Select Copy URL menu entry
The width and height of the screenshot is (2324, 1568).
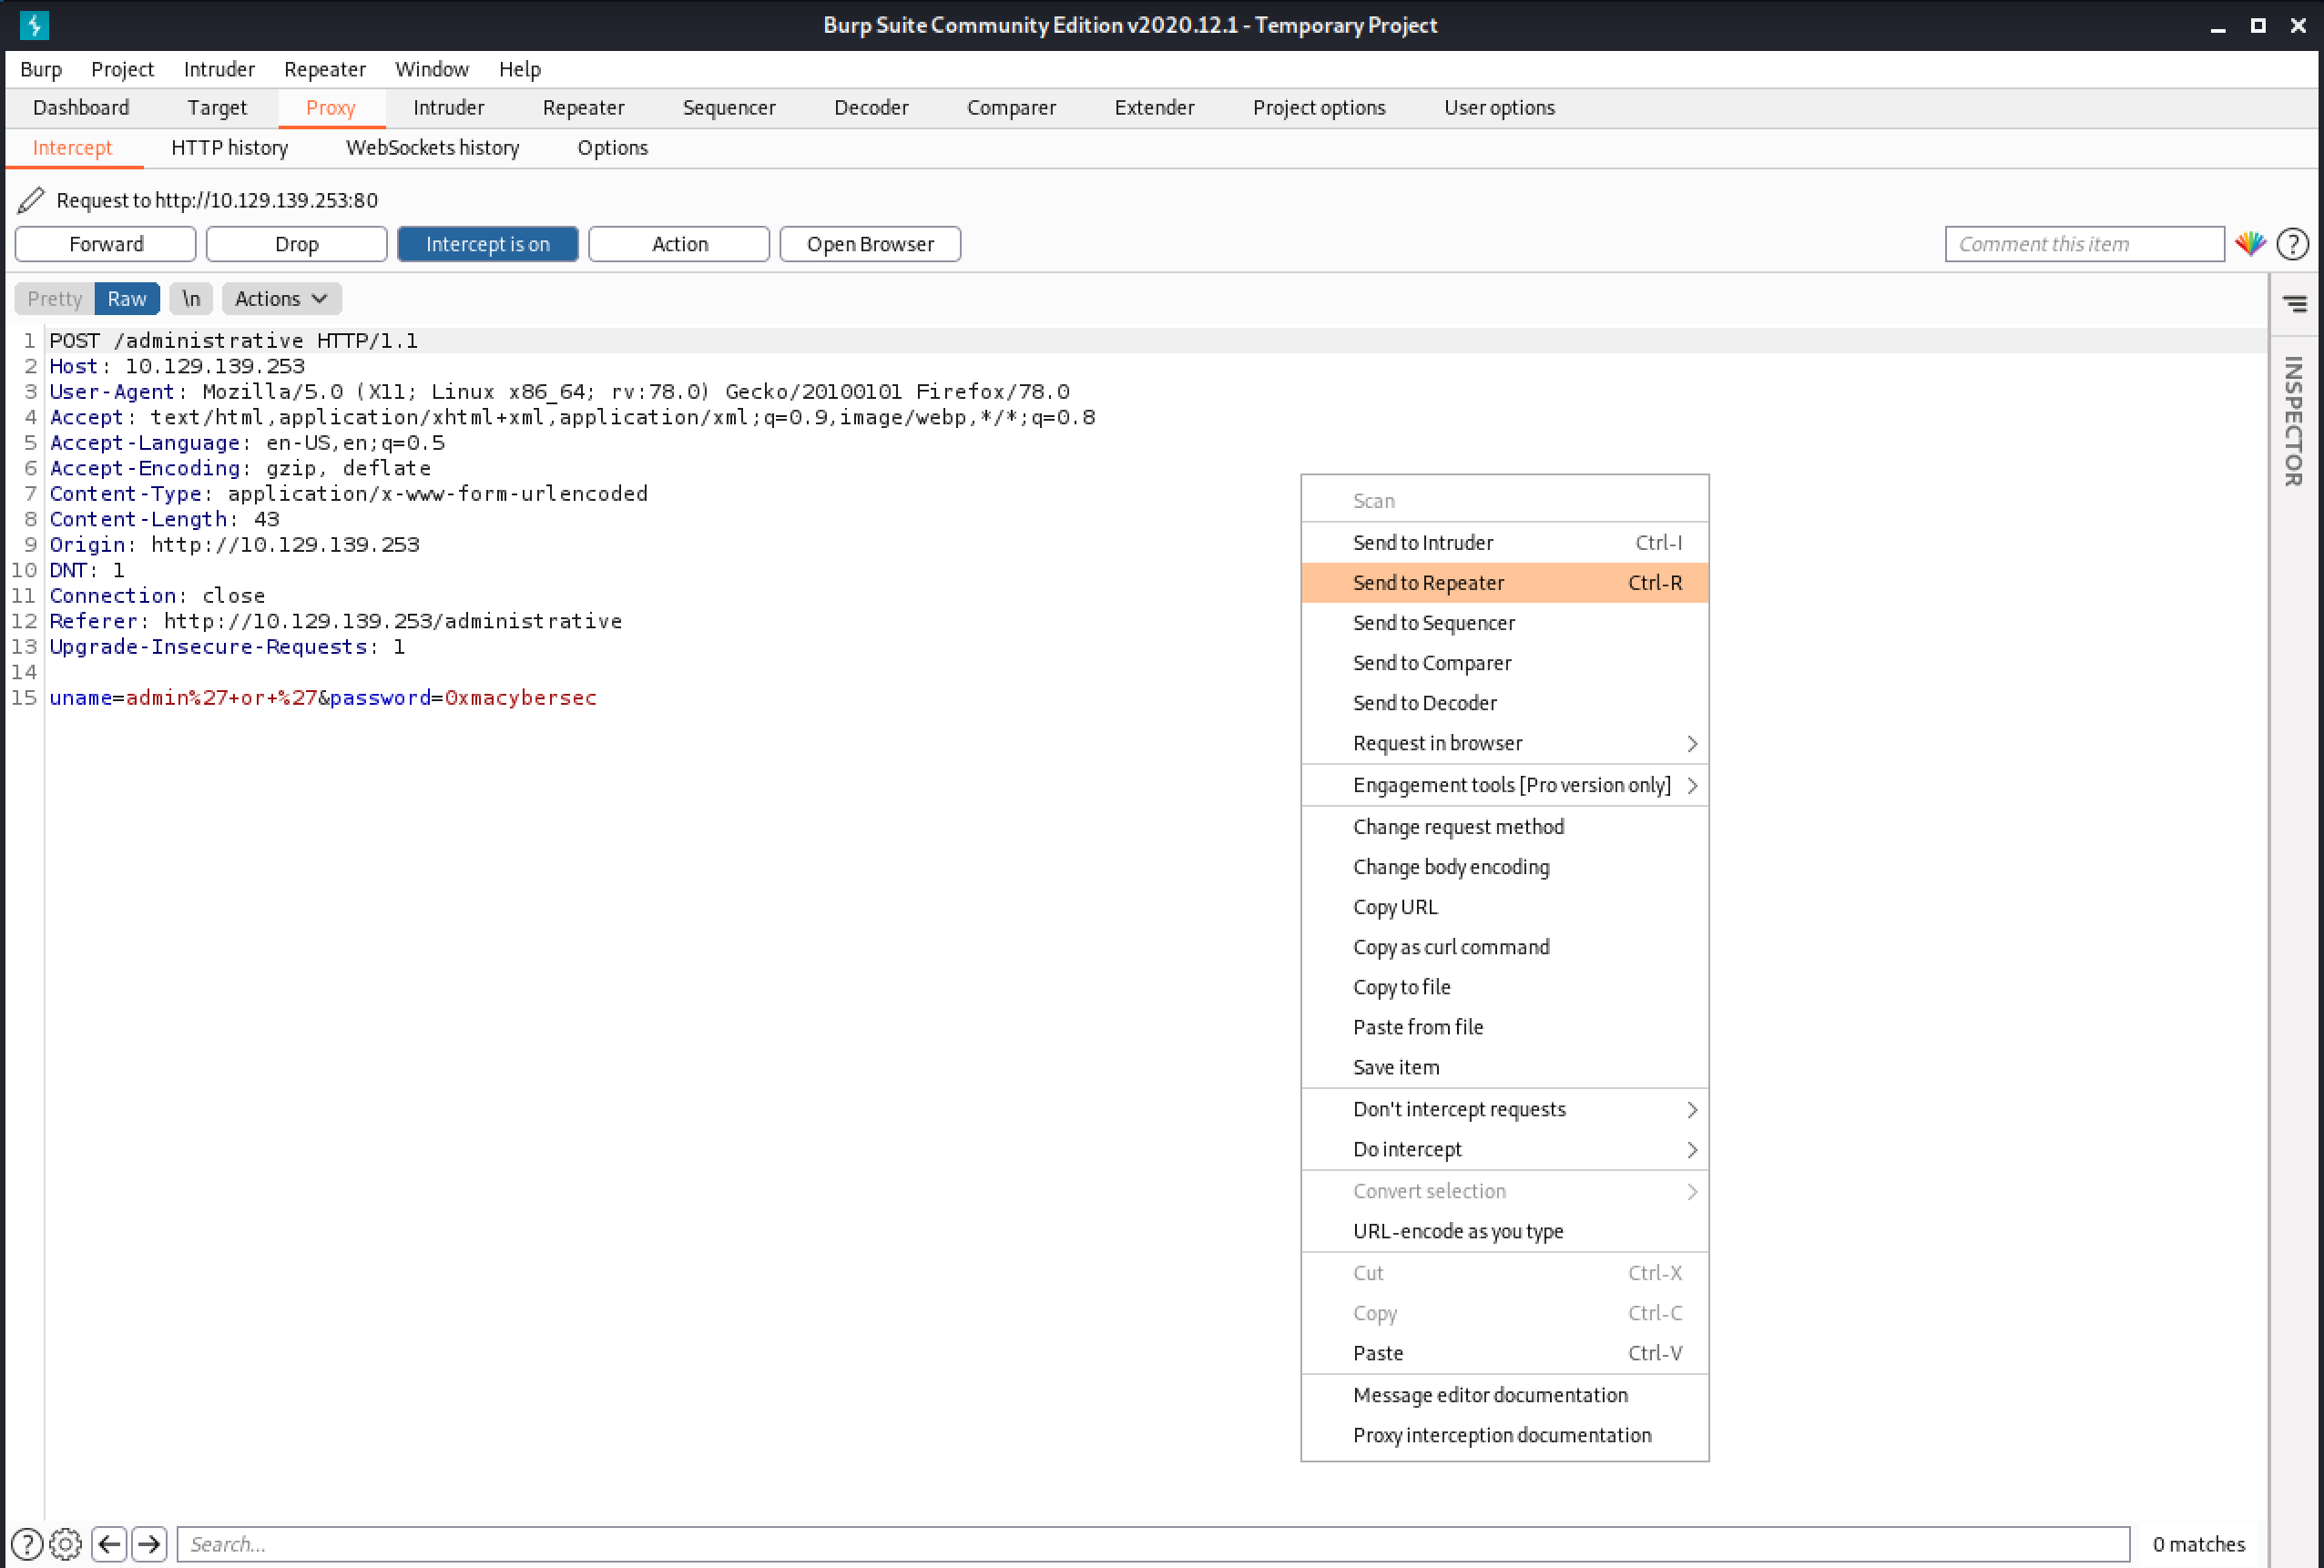point(1505,907)
